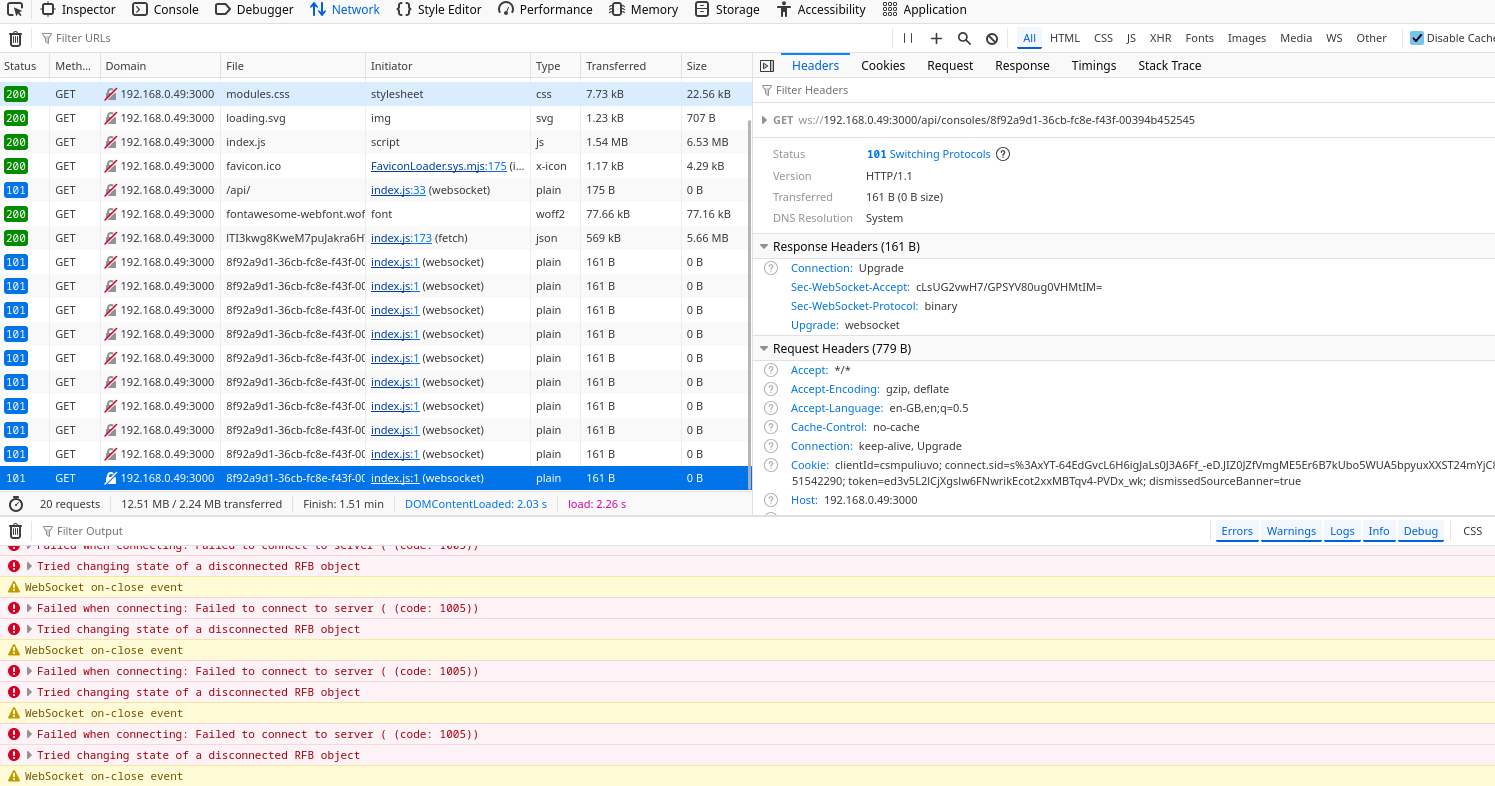Open request blocking icon
The height and width of the screenshot is (786, 1495).
pyautogui.click(x=992, y=38)
